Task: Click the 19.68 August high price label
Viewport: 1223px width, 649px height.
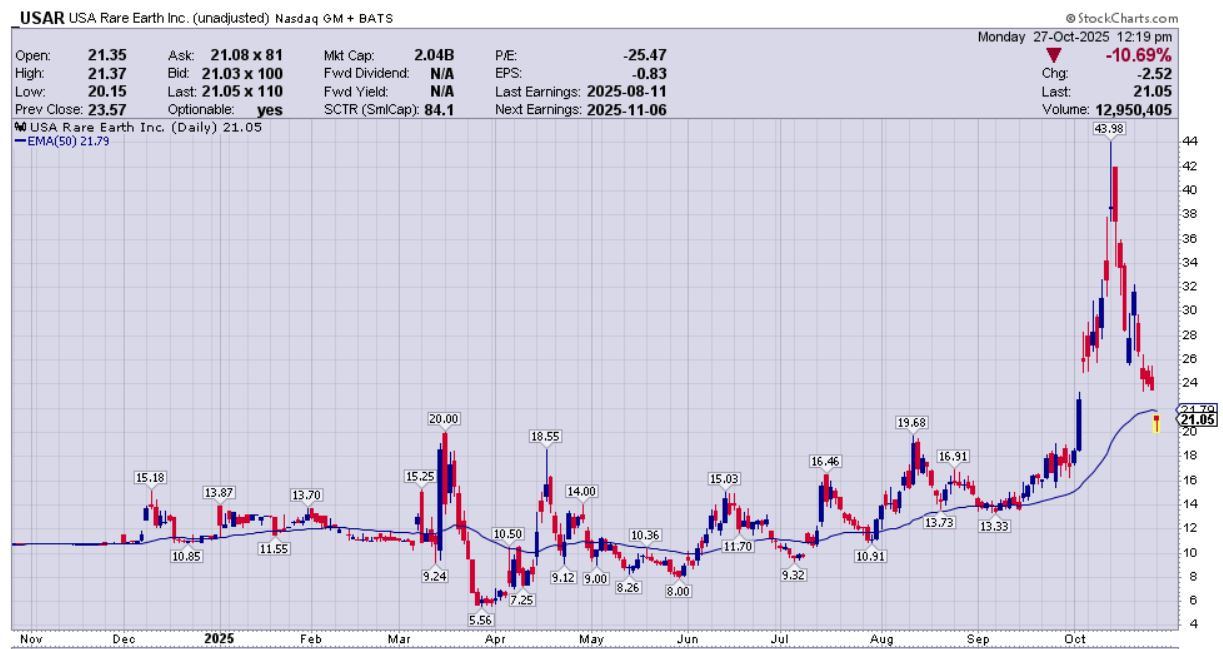Action: coord(913,422)
